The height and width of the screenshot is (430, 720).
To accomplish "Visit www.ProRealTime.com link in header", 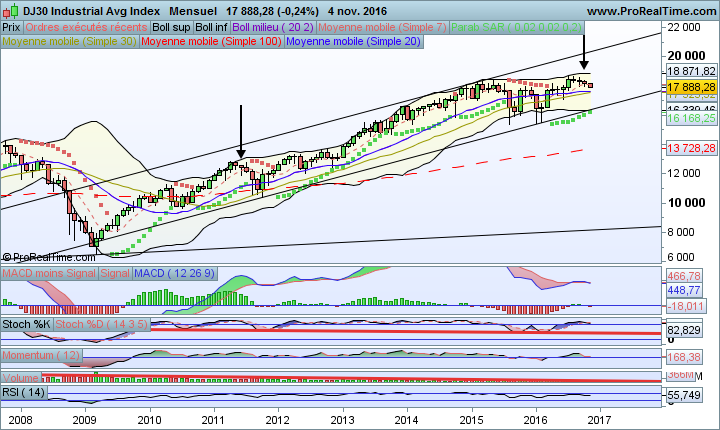I will pyautogui.click(x=651, y=11).
